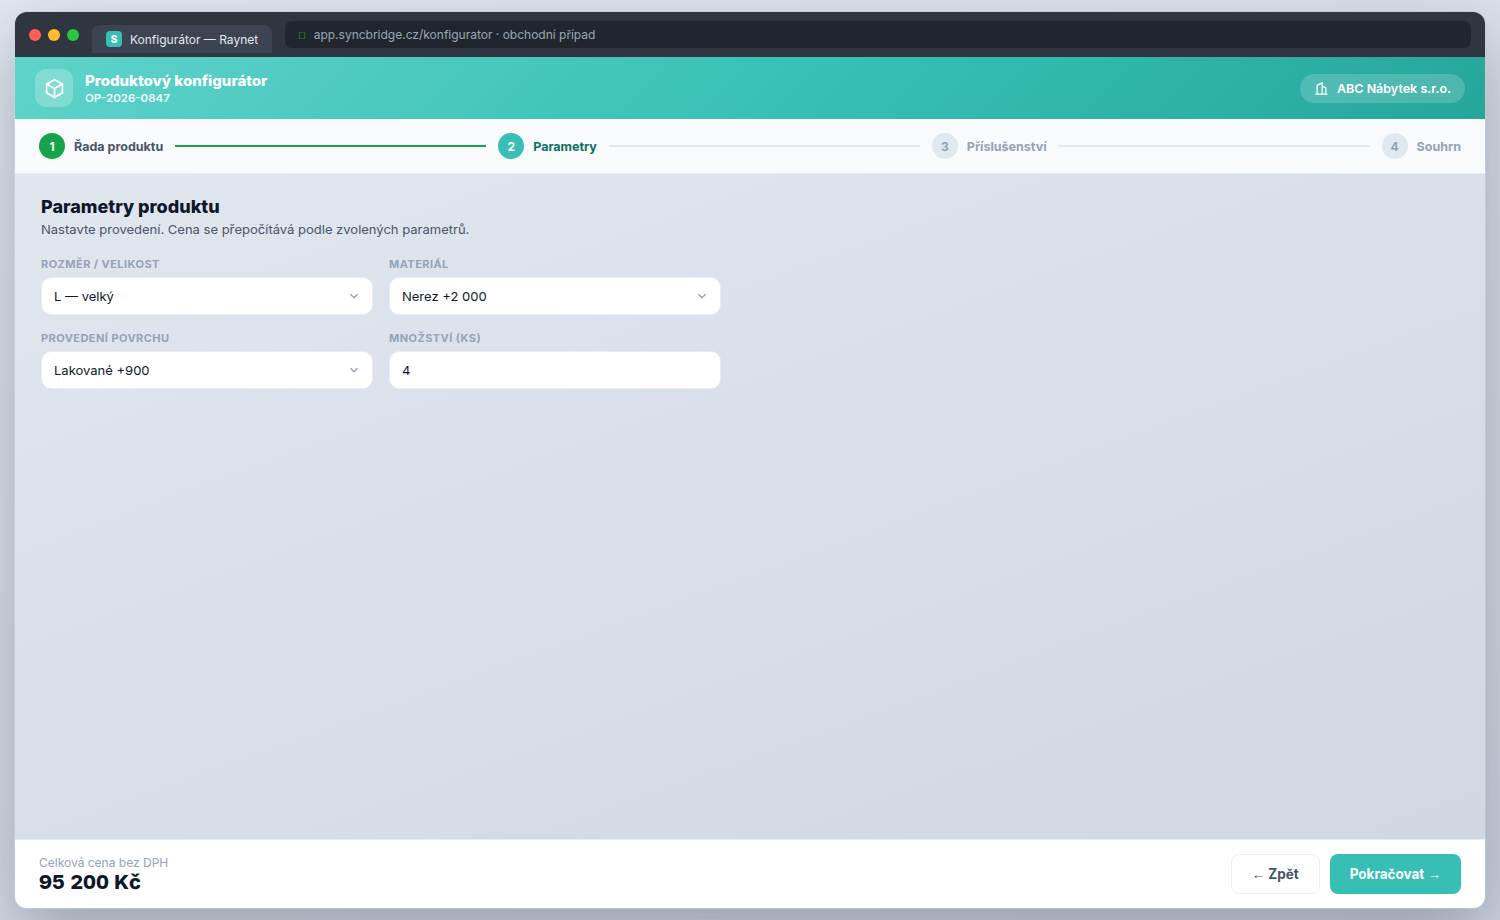The height and width of the screenshot is (920, 1500).
Task: Click the Parametry produktu heading
Action: tap(130, 207)
